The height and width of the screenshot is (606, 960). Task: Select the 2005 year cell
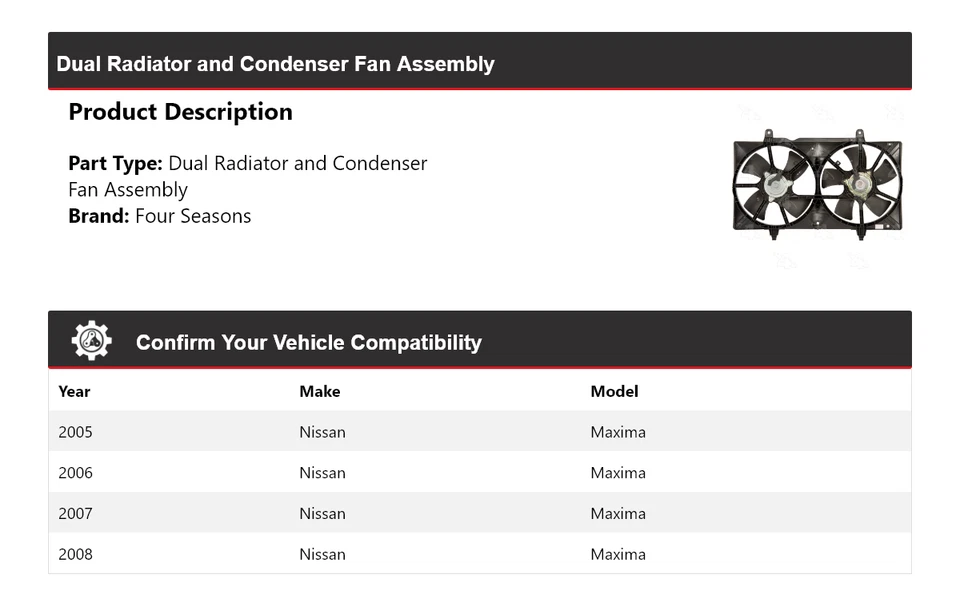click(75, 432)
